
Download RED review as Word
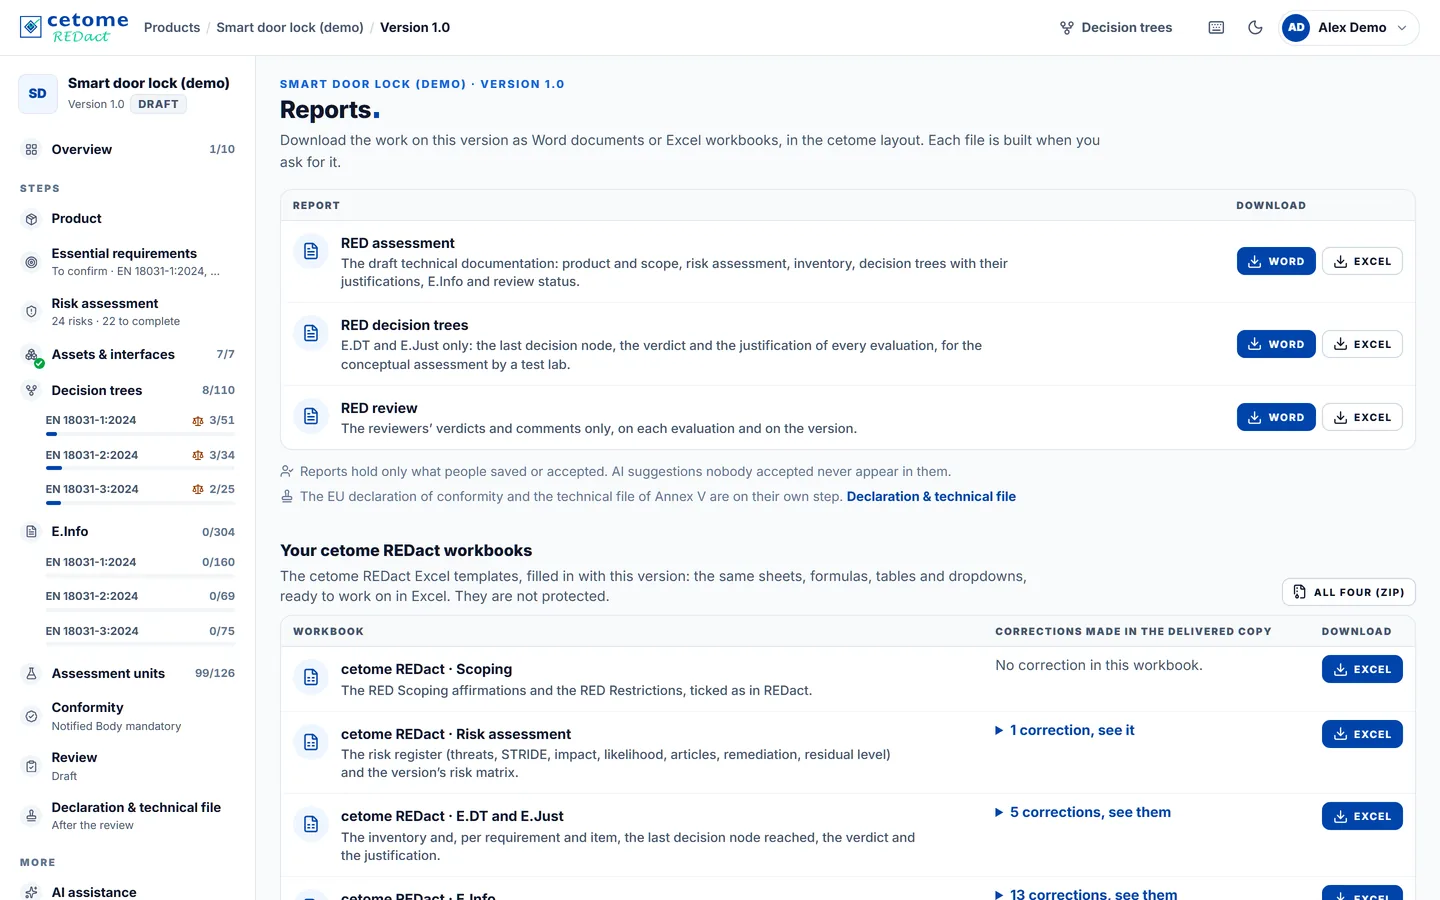click(x=1276, y=417)
